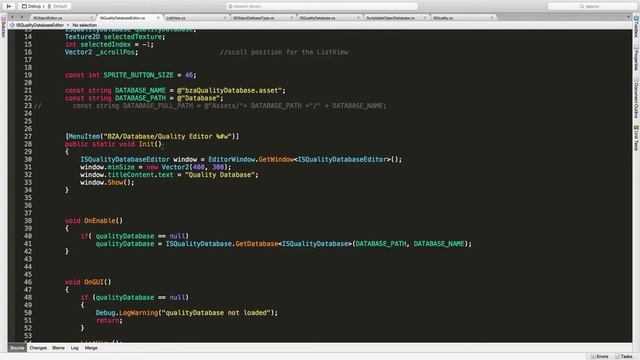Navigate to previous document tab arrow

point(13,18)
